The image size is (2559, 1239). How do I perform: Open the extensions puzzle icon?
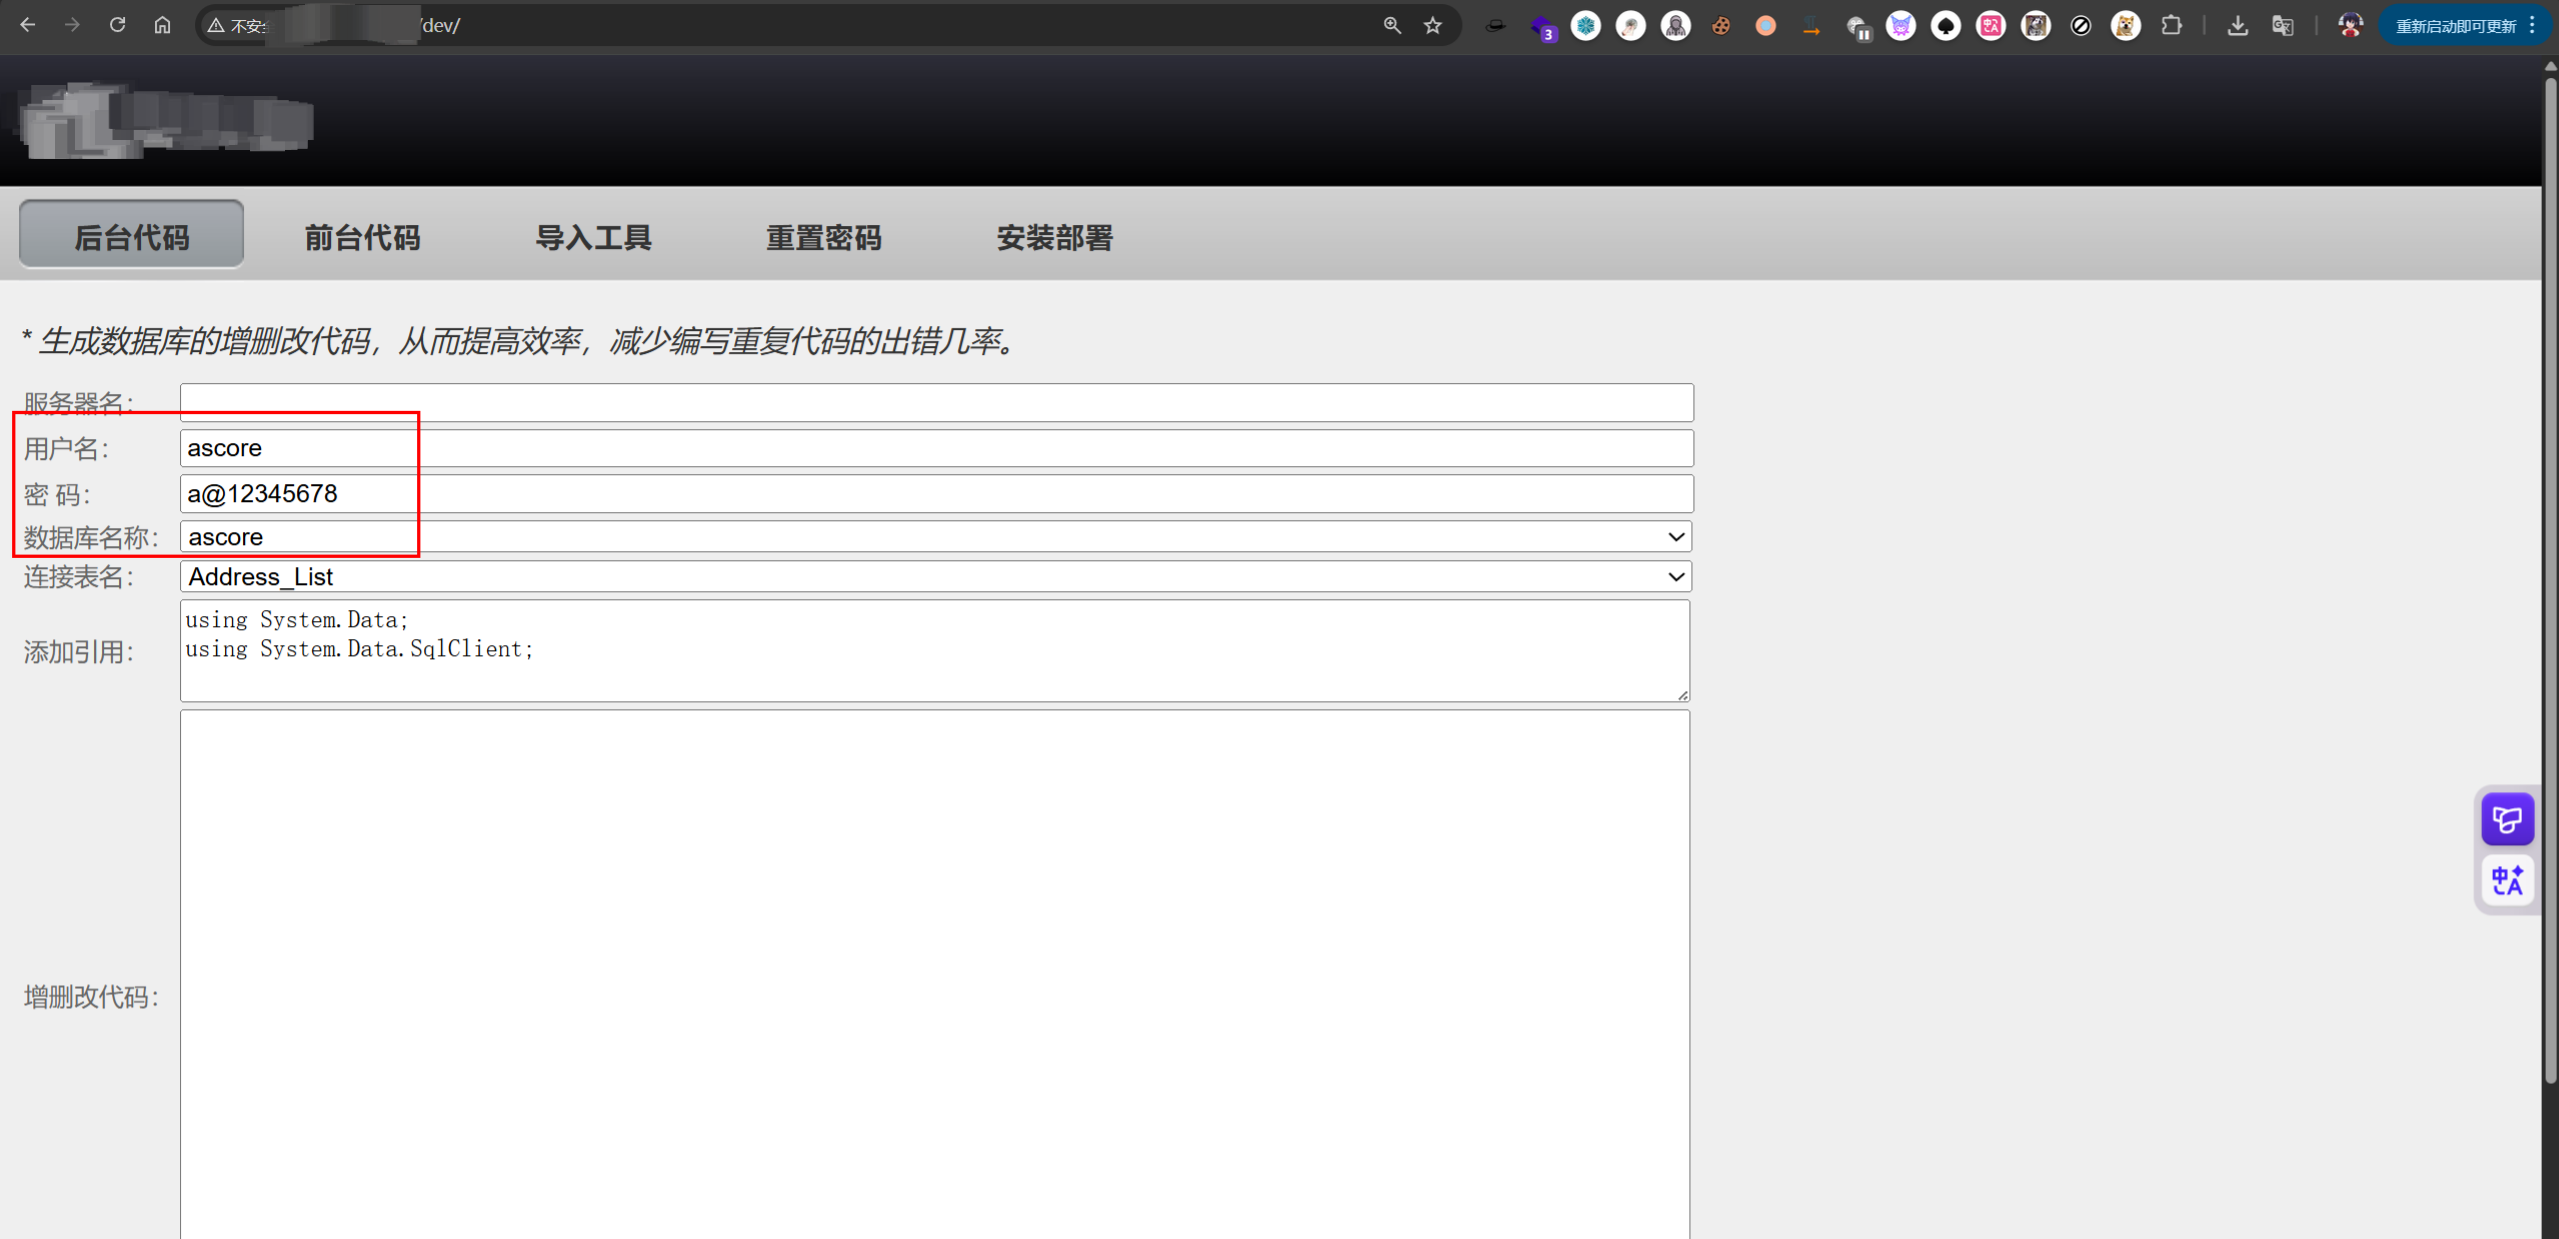tap(2171, 26)
